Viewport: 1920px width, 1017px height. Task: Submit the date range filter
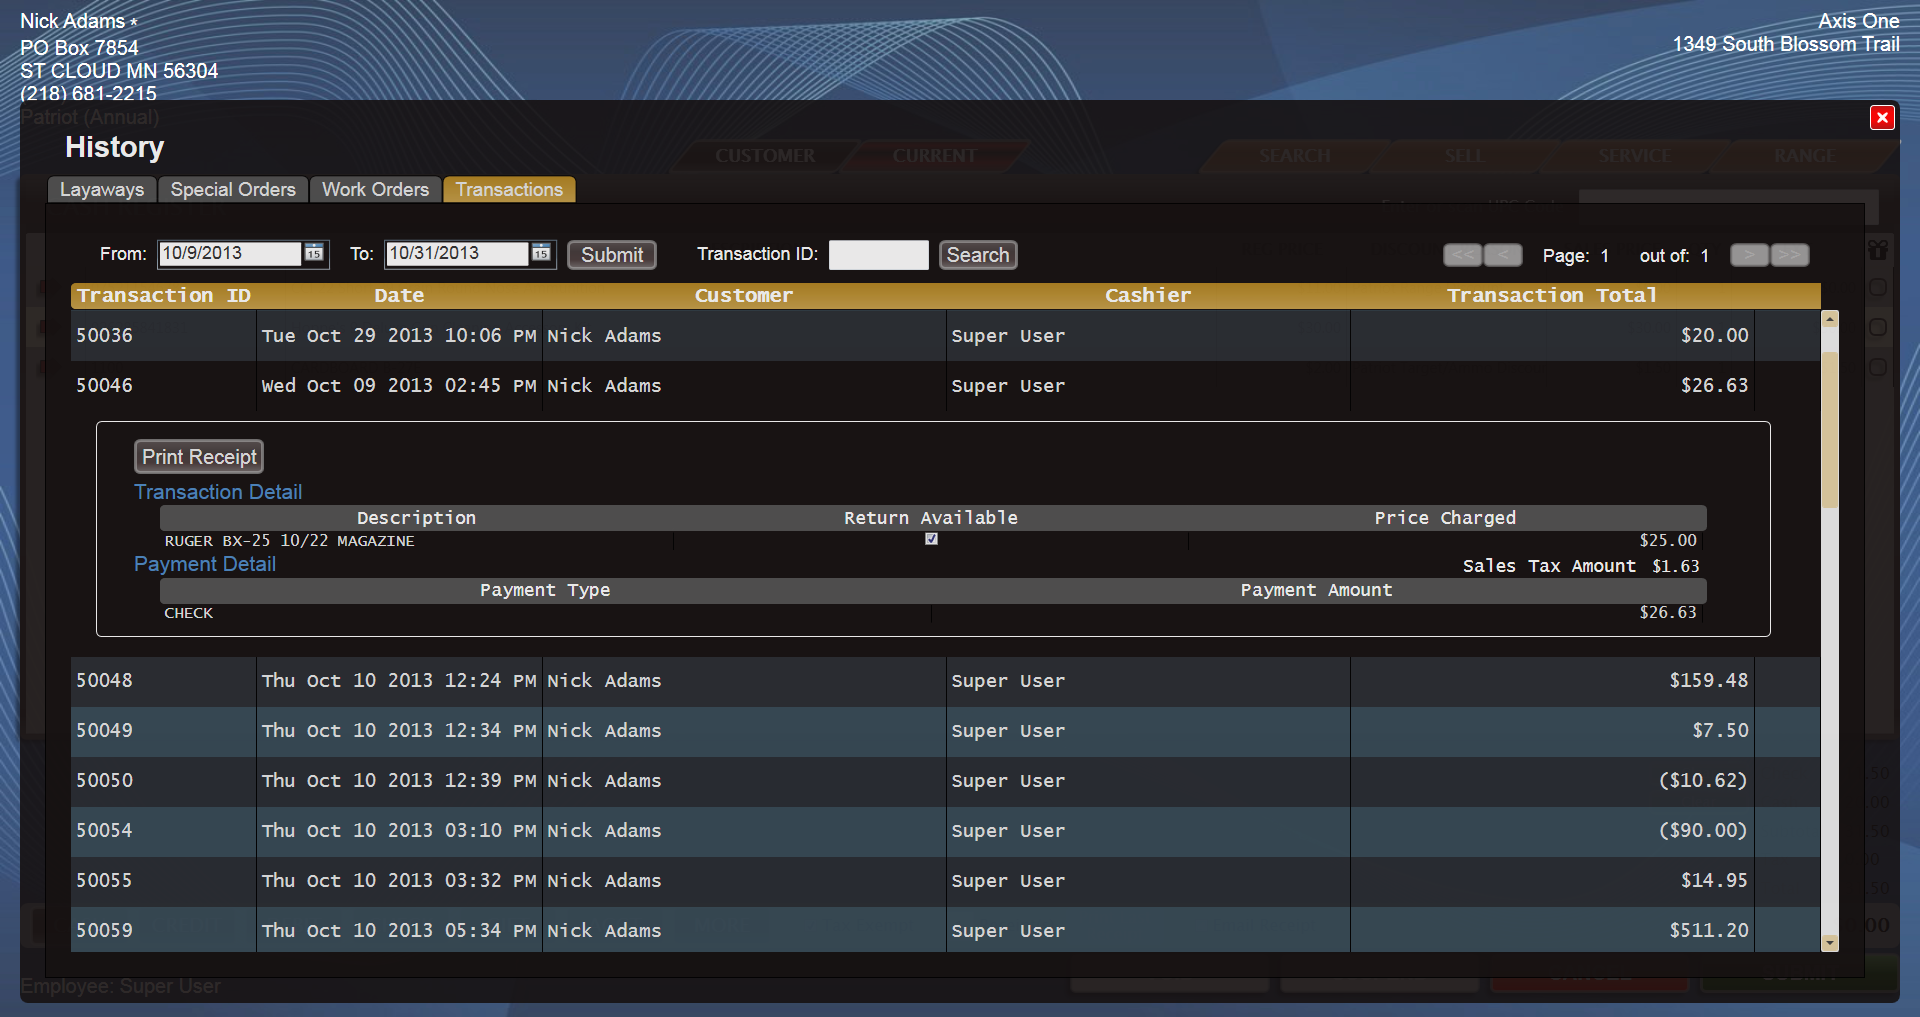(x=612, y=255)
